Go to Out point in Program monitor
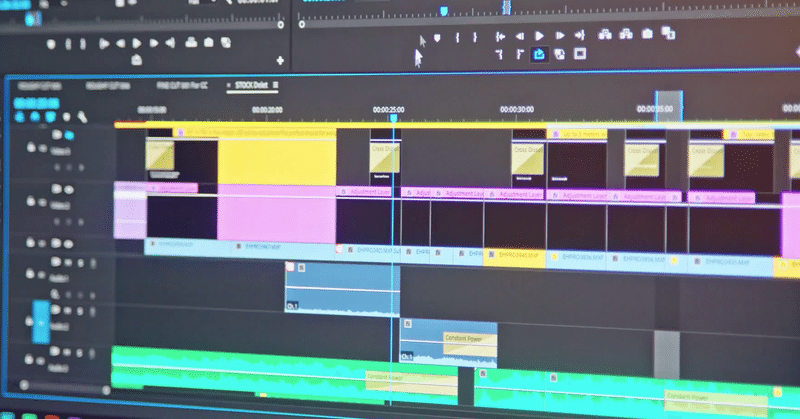800x419 pixels. pos(580,35)
